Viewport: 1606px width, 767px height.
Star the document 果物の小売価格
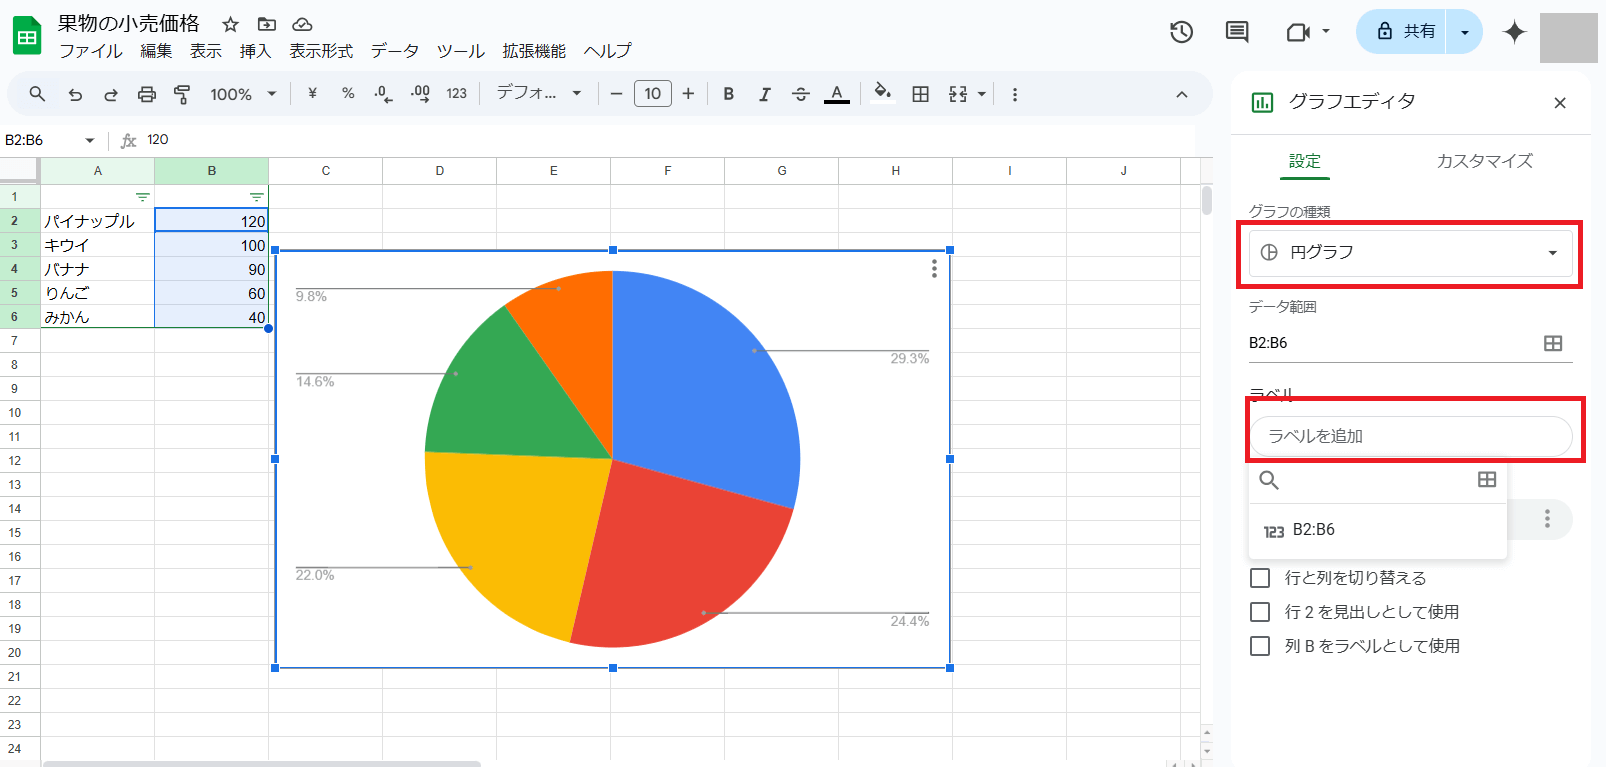tap(230, 24)
